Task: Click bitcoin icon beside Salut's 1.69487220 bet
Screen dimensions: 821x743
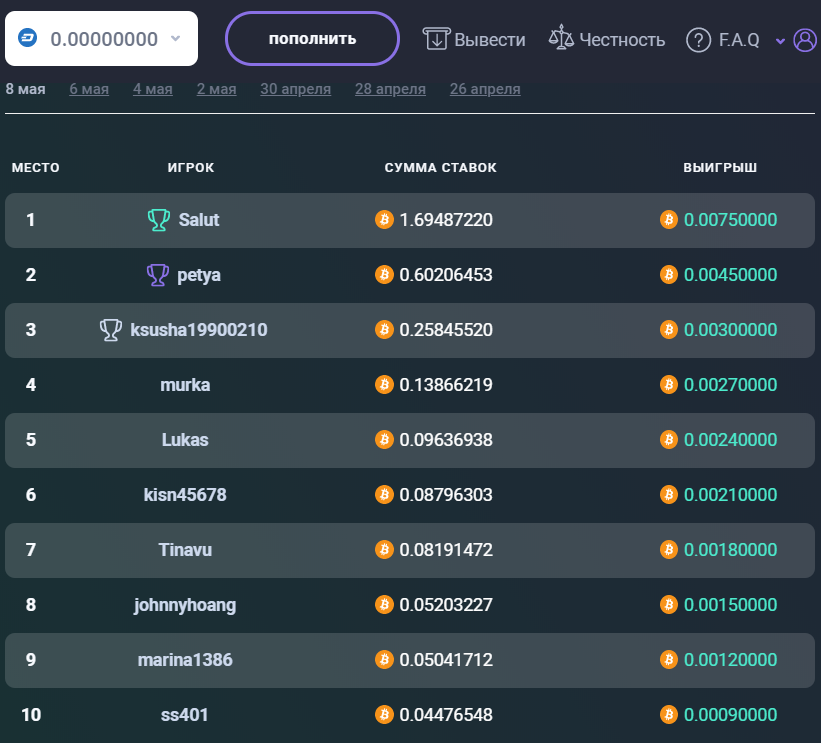Action: [384, 219]
